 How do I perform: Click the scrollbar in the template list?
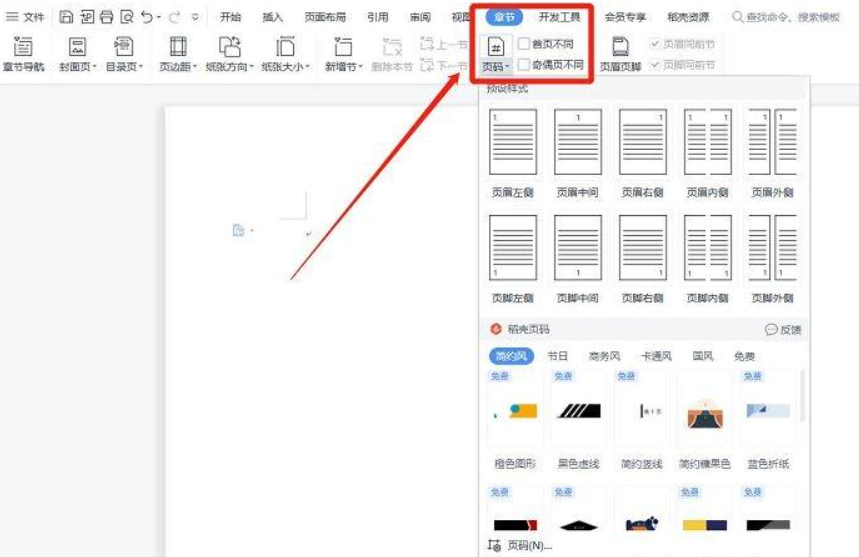pos(802,395)
